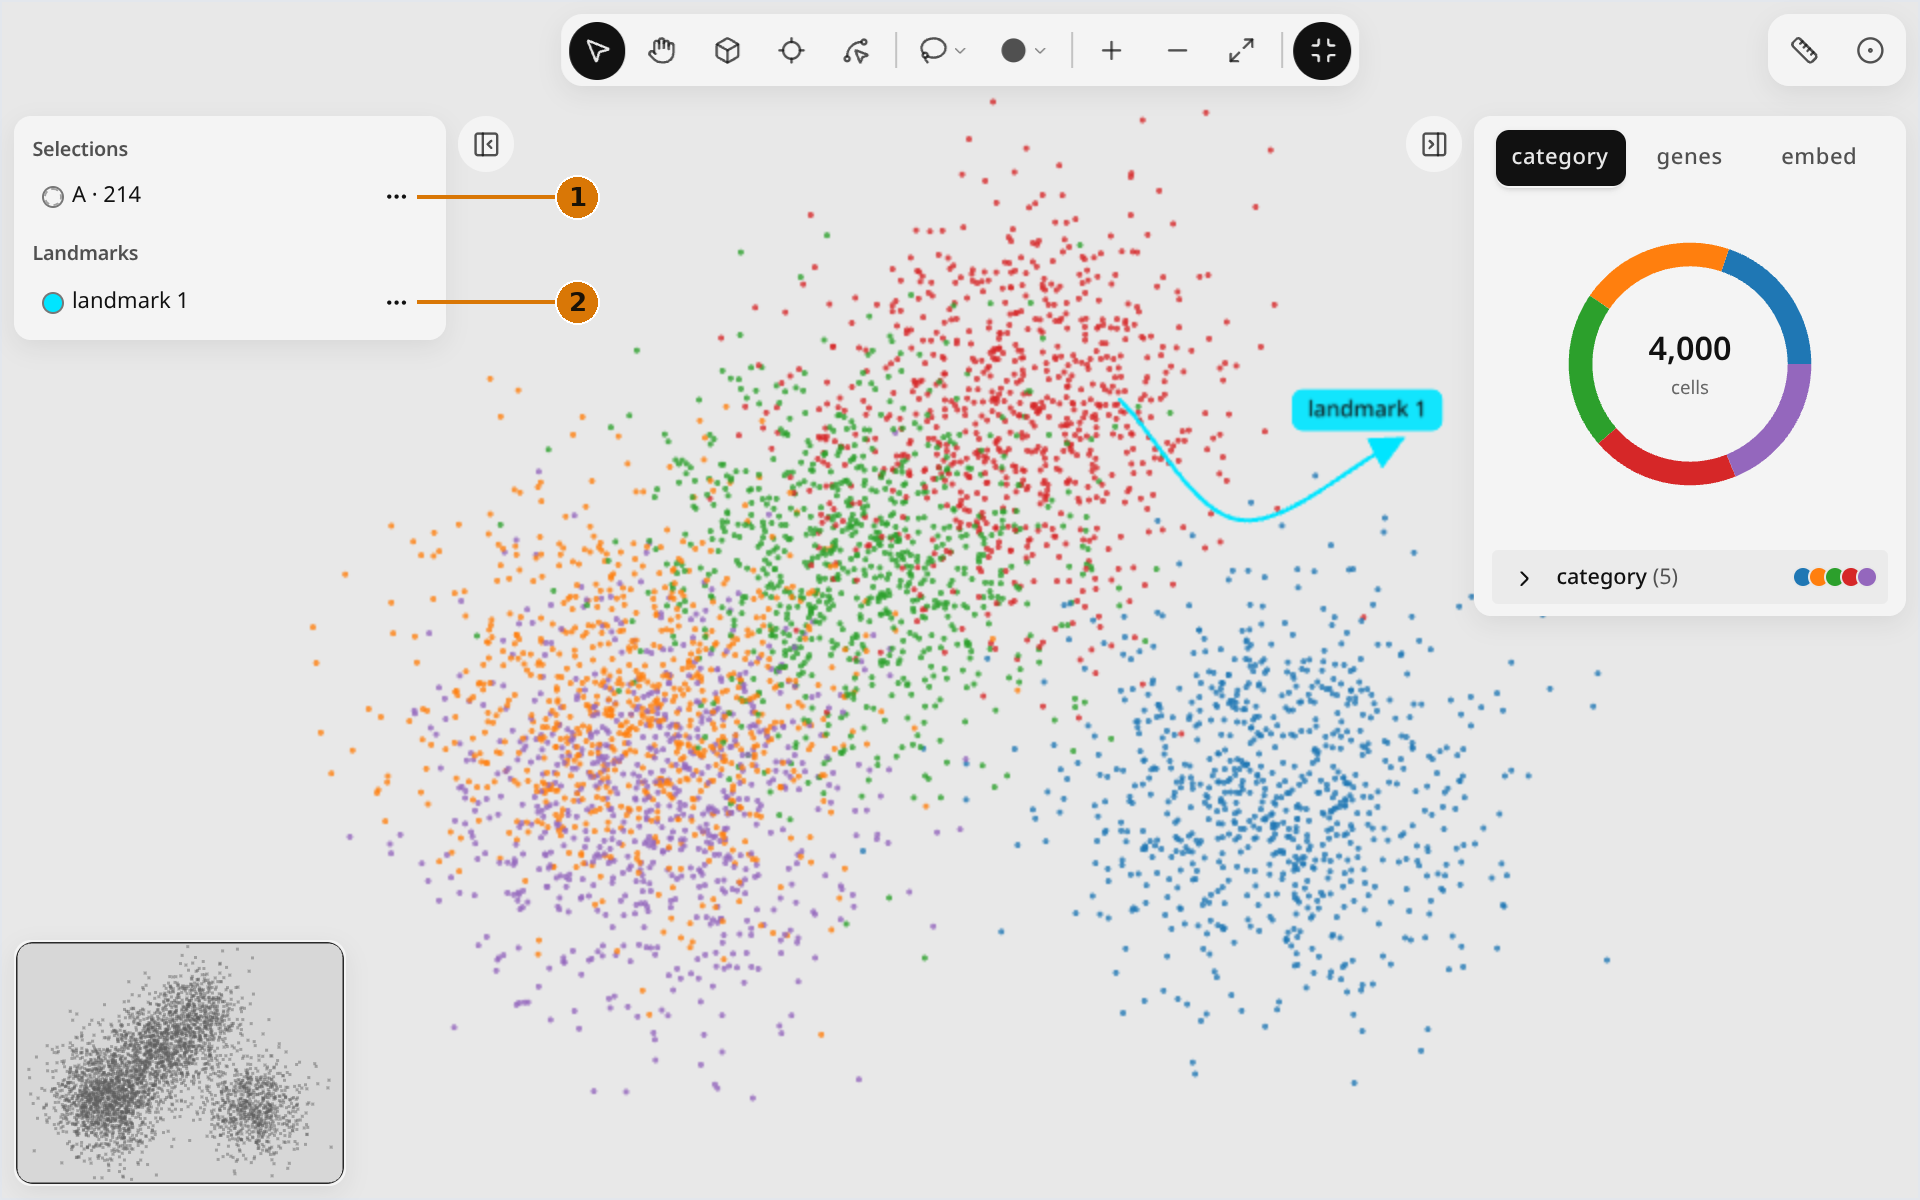
Task: Click the category color dots legend
Action: [x=1834, y=577]
